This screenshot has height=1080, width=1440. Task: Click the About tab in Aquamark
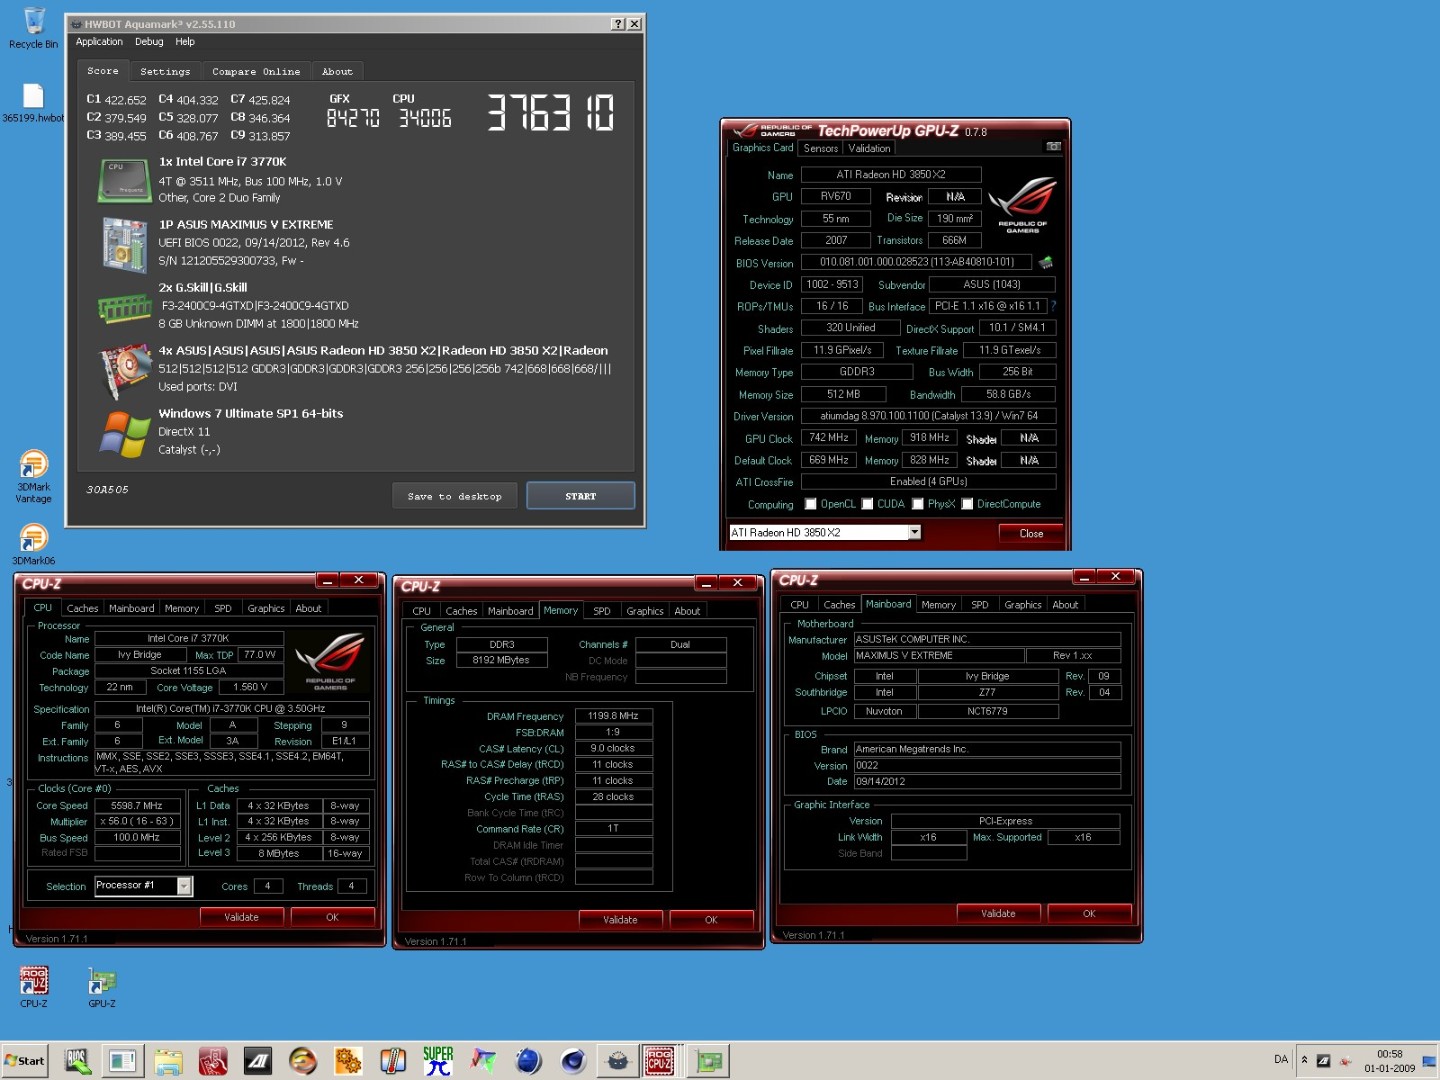337,72
